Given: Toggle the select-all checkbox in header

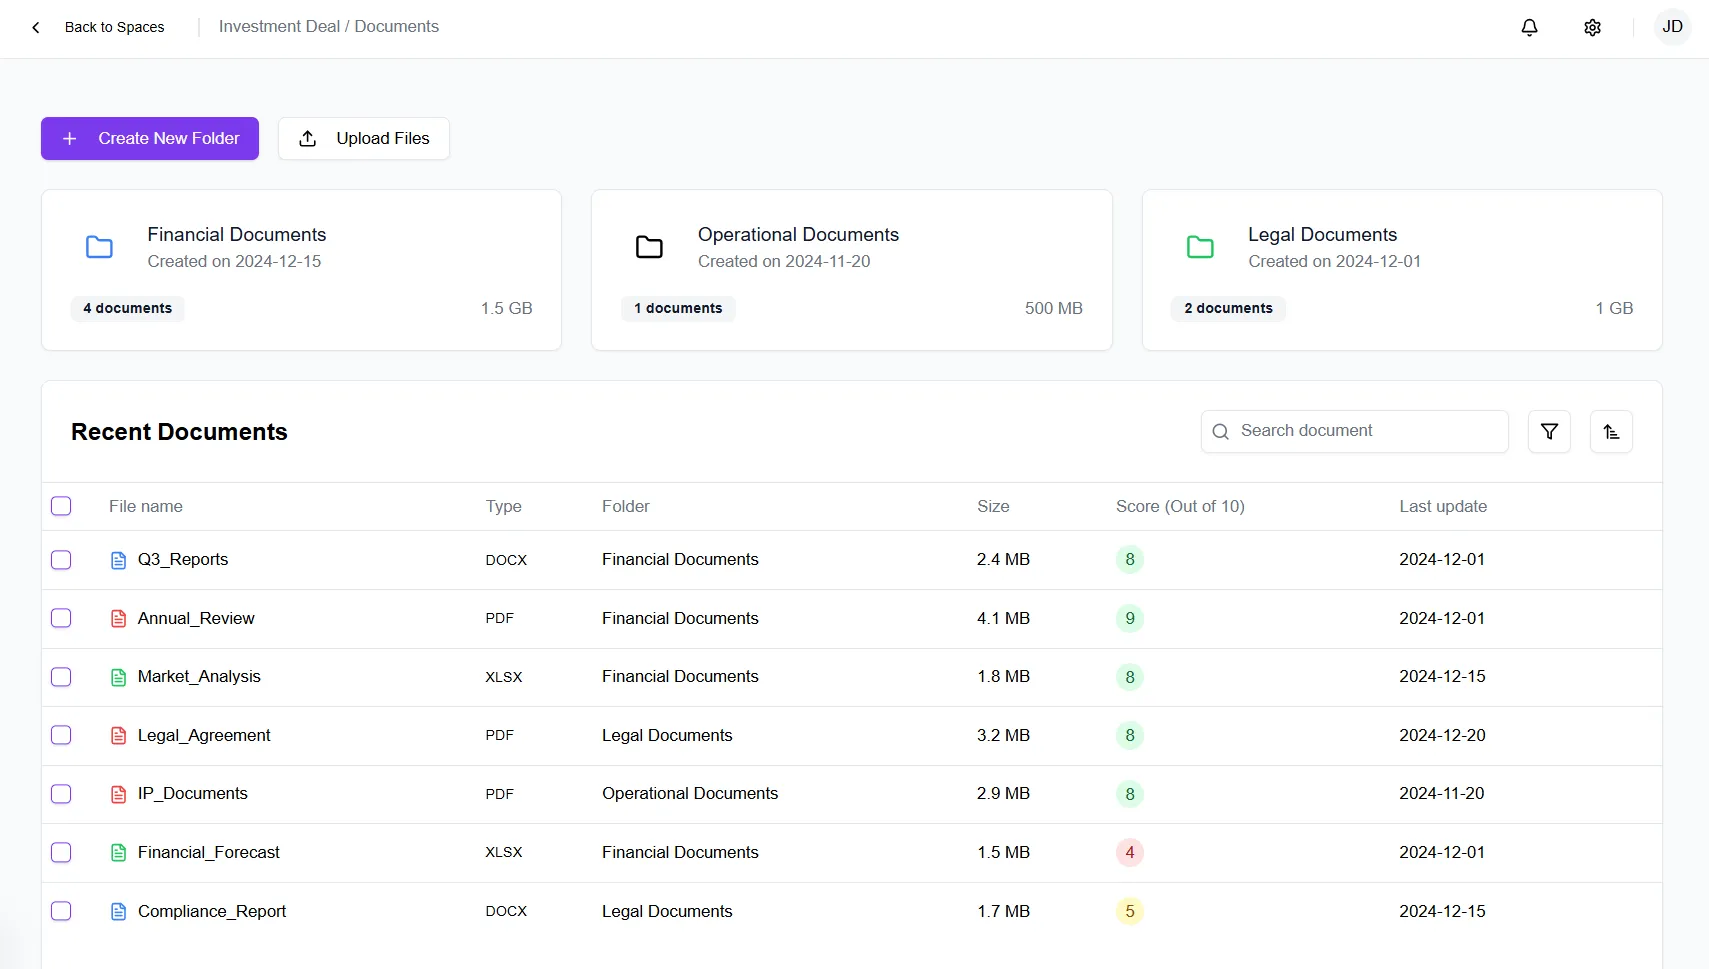Looking at the screenshot, I should coord(61,506).
